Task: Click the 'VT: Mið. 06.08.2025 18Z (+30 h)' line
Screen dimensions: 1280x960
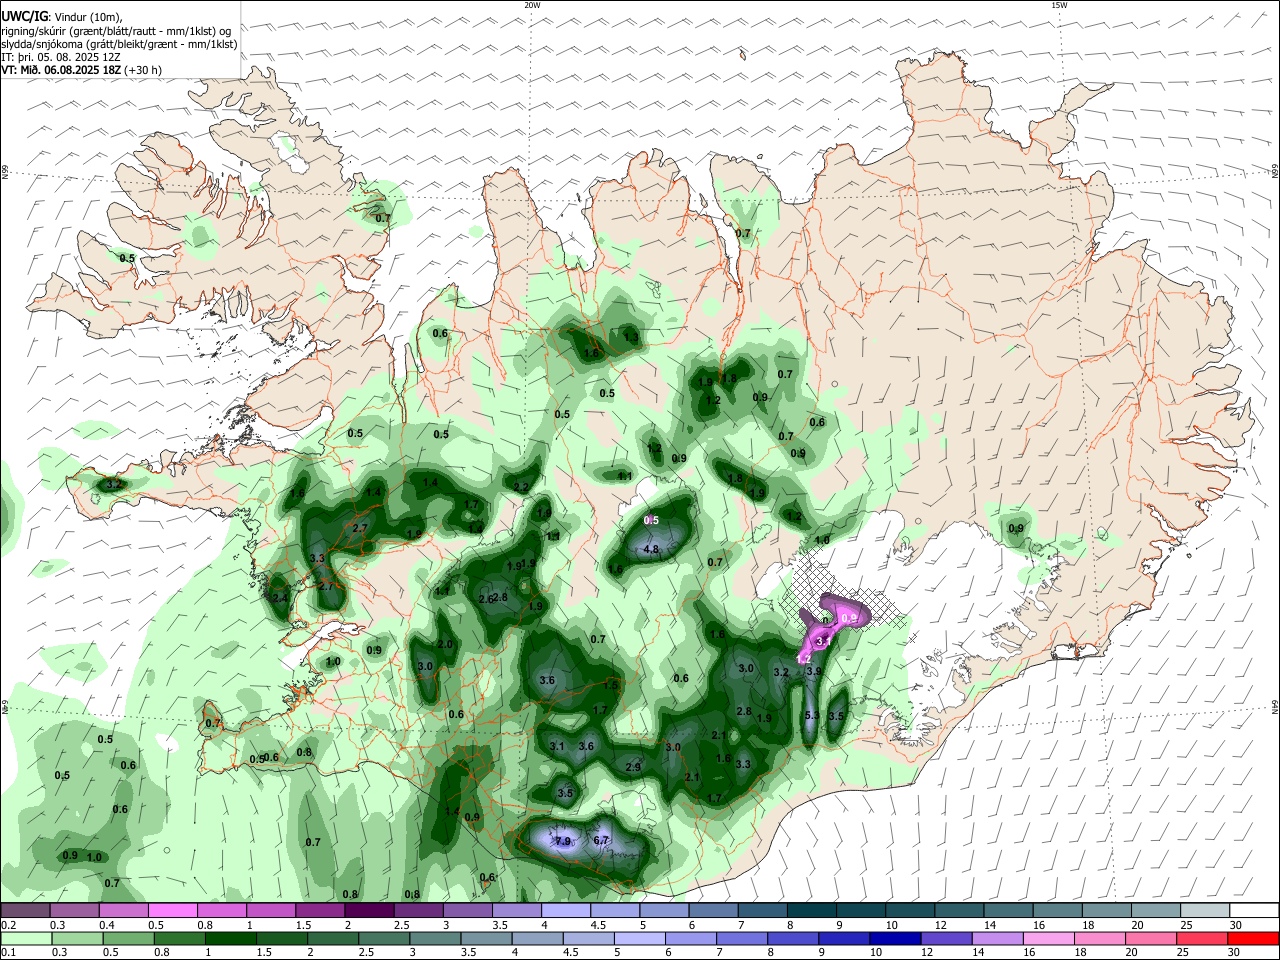Action: 81,70
